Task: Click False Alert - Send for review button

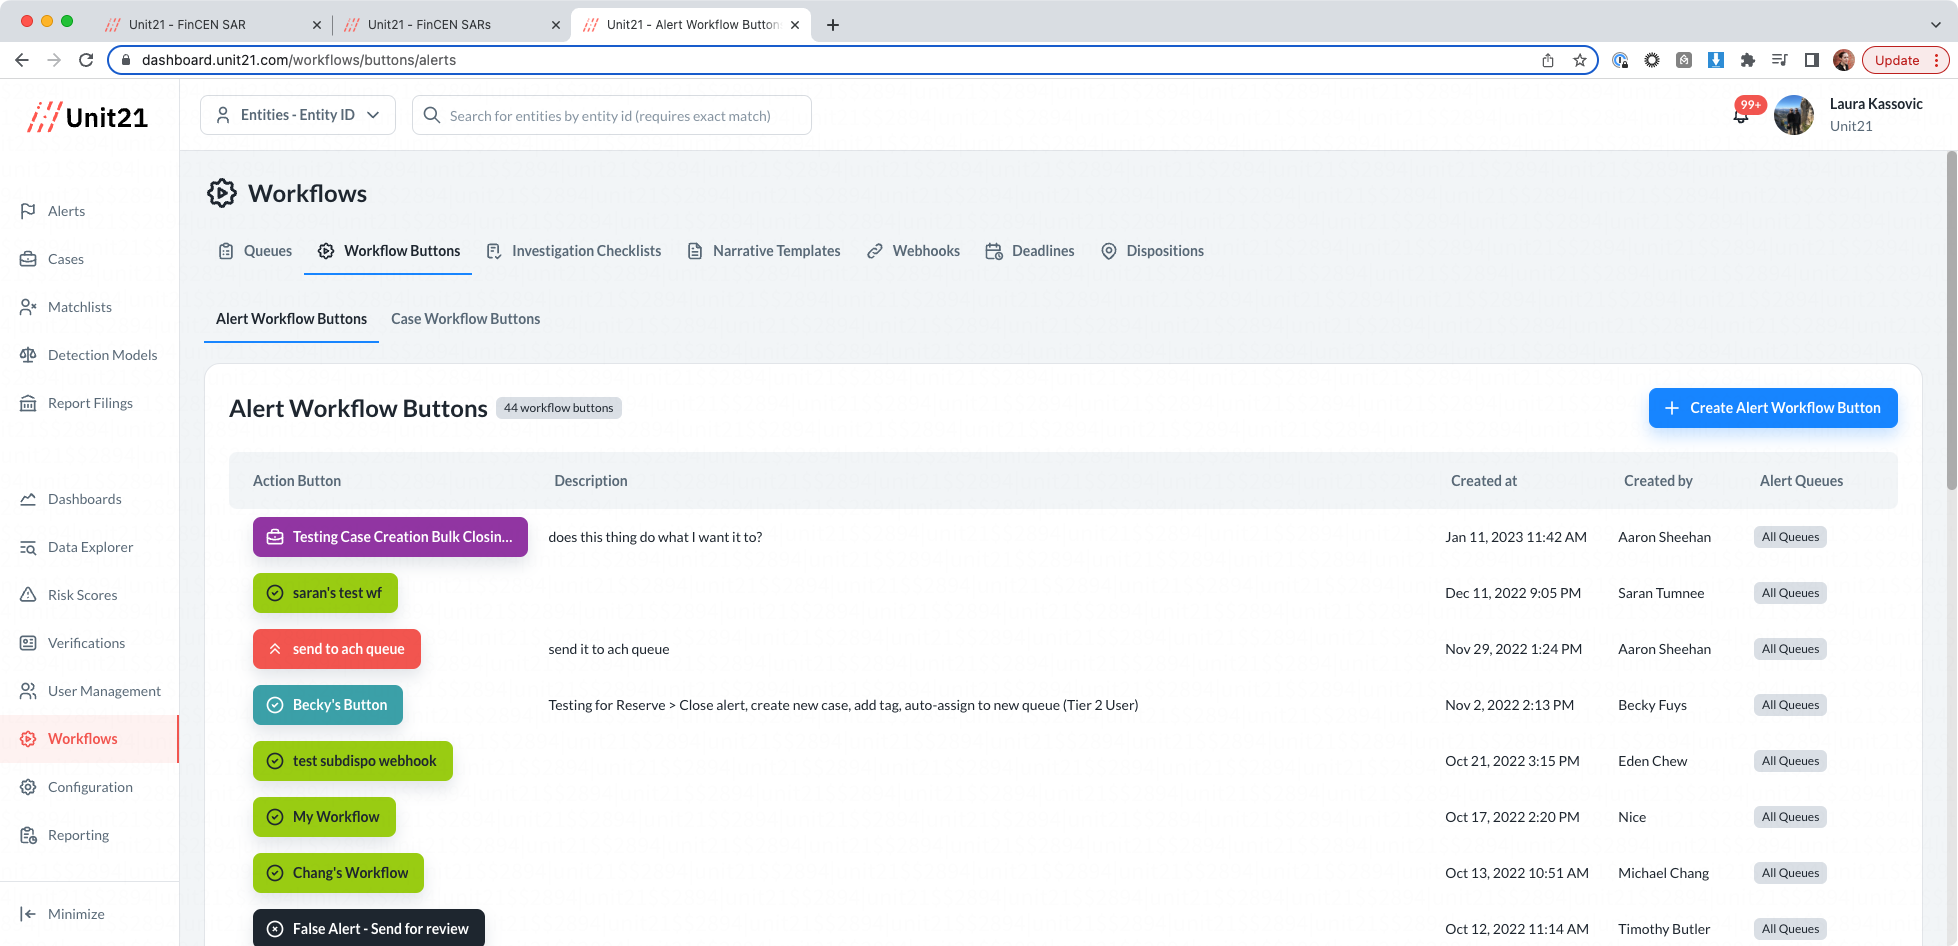Action: (369, 928)
